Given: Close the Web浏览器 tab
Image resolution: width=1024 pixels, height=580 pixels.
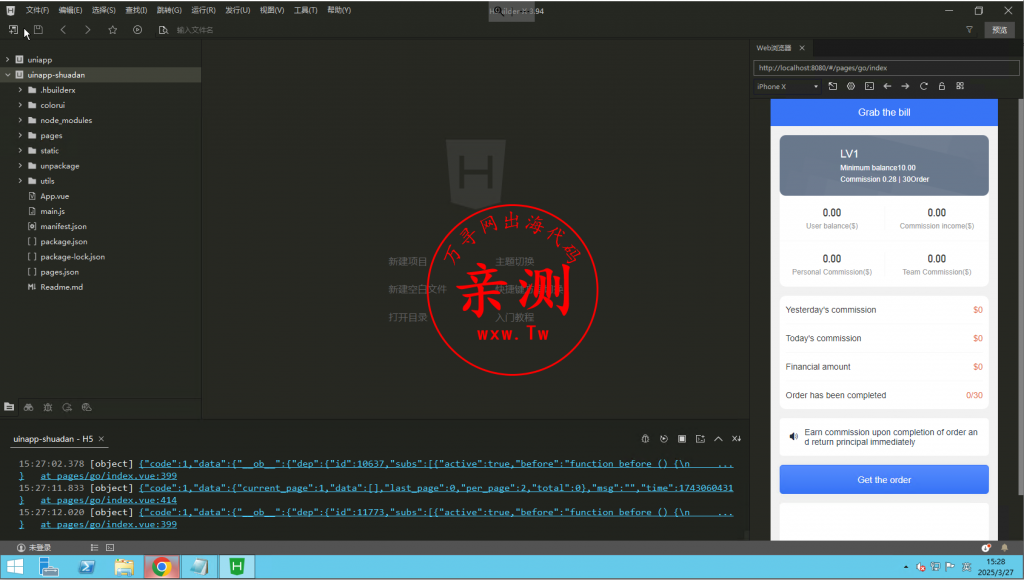Looking at the screenshot, I should (801, 48).
